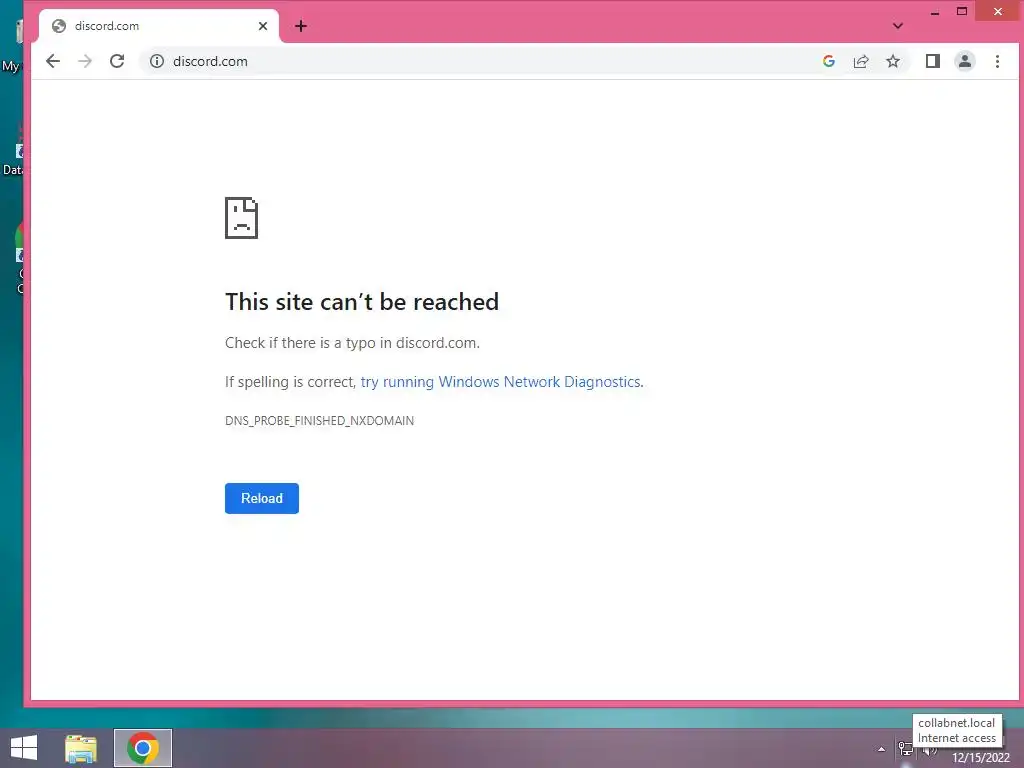Show hidden system tray icons

pyautogui.click(x=881, y=749)
